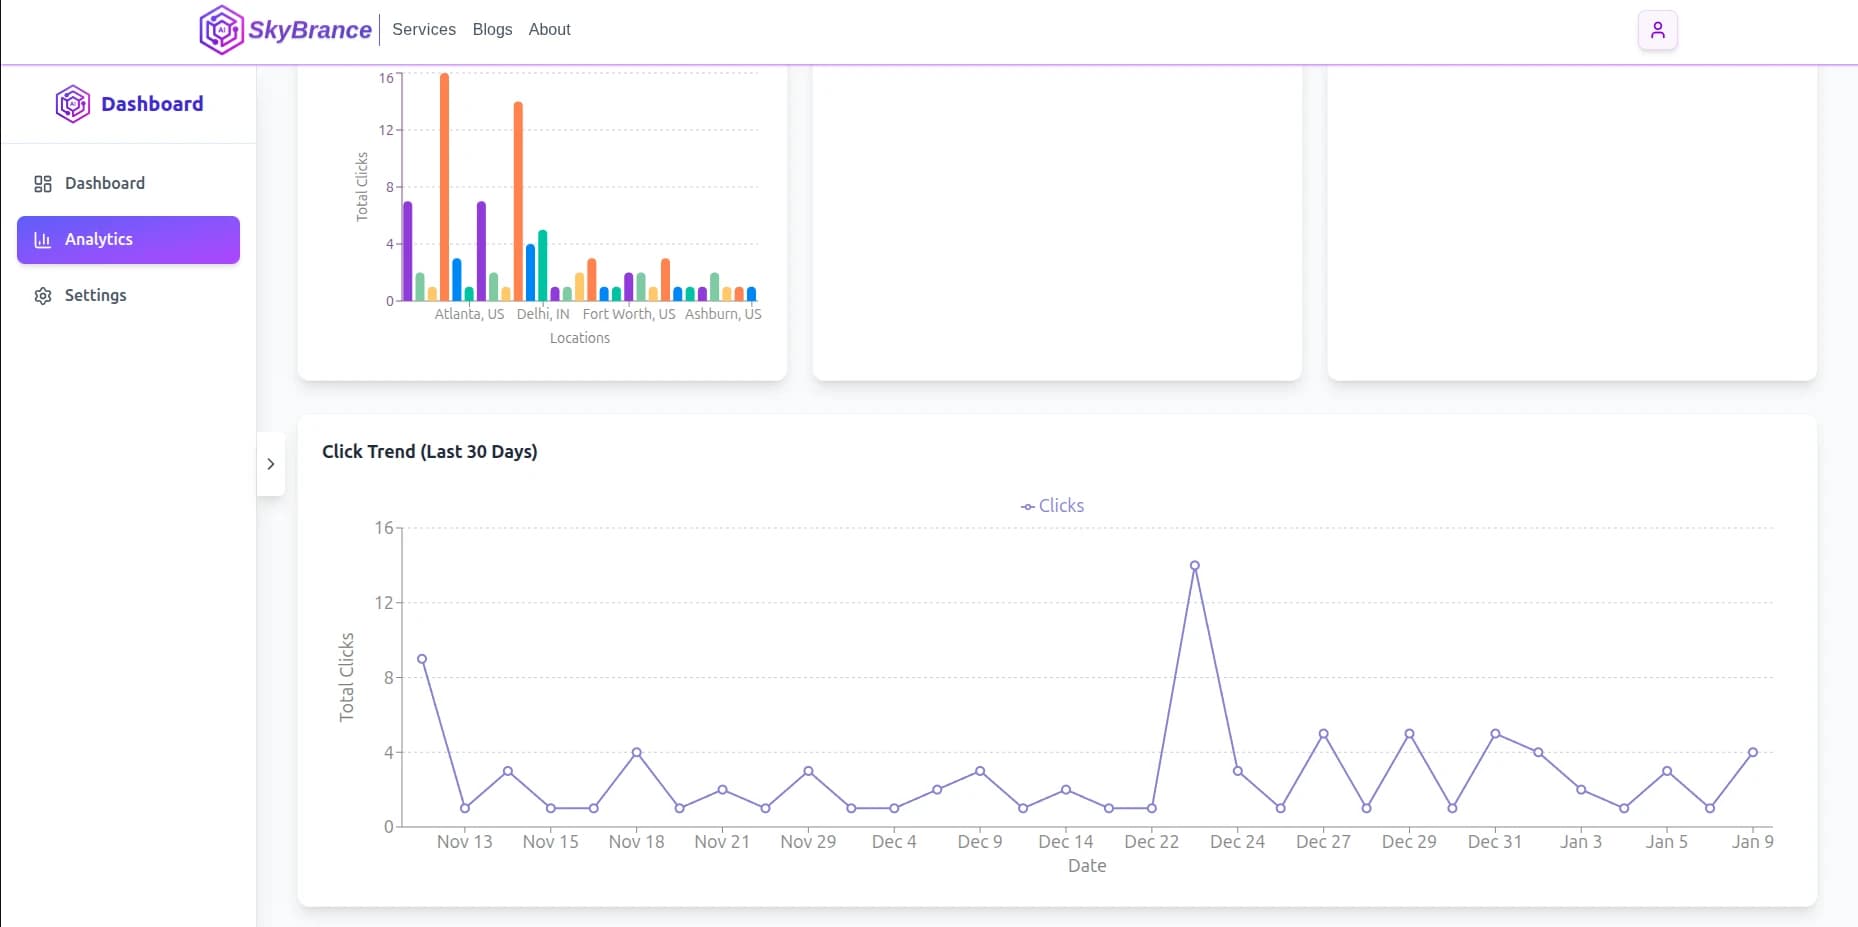The width and height of the screenshot is (1858, 927).
Task: Click the SkyBrance brand name text
Action: (310, 30)
